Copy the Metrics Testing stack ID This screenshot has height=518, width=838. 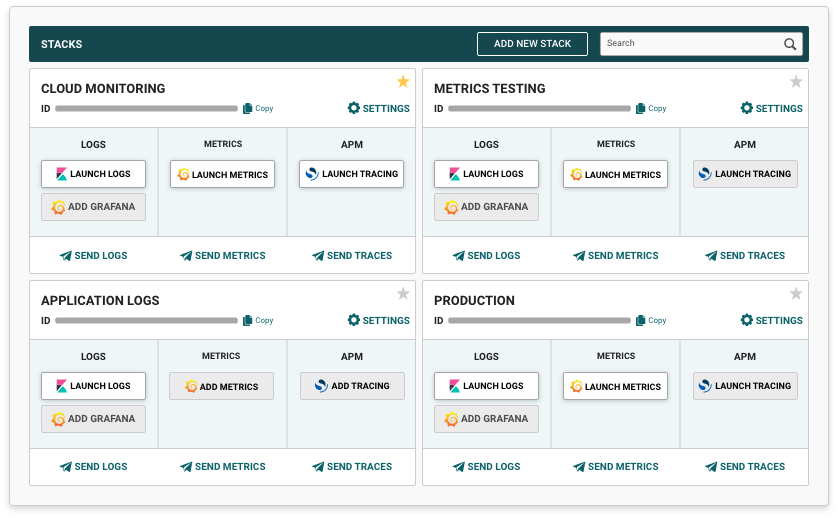pos(651,109)
